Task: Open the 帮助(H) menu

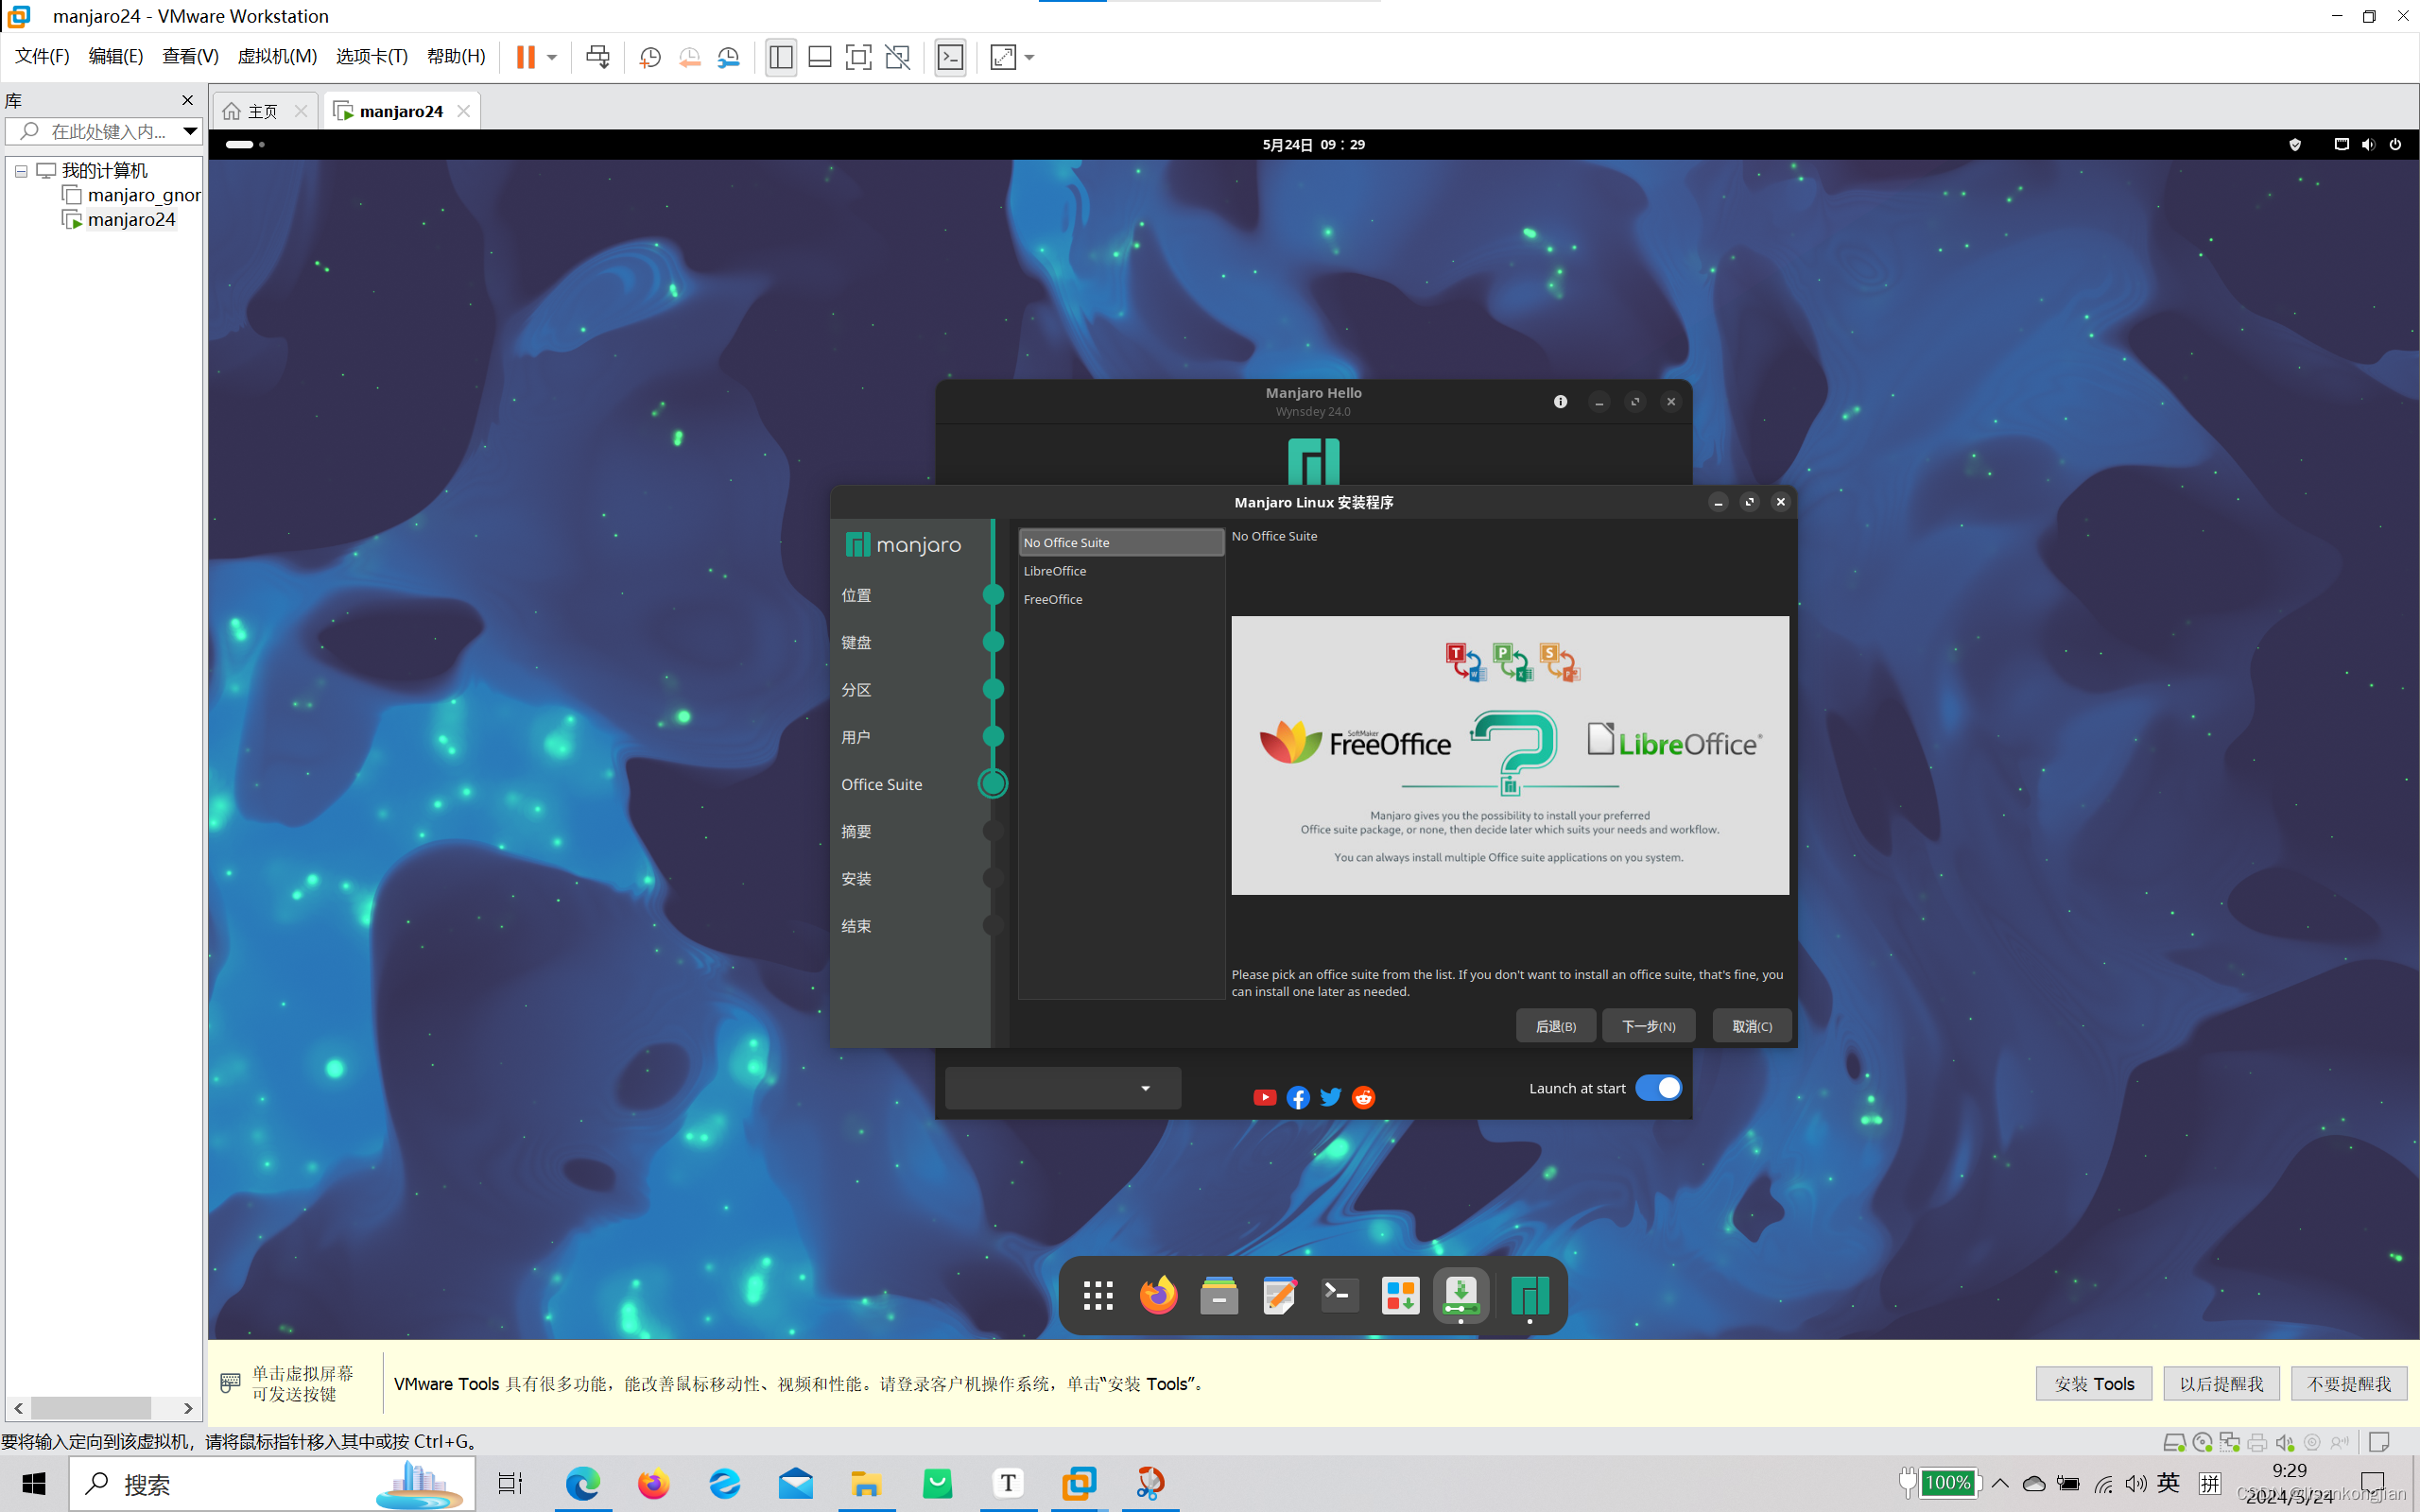Action: pyautogui.click(x=456, y=56)
